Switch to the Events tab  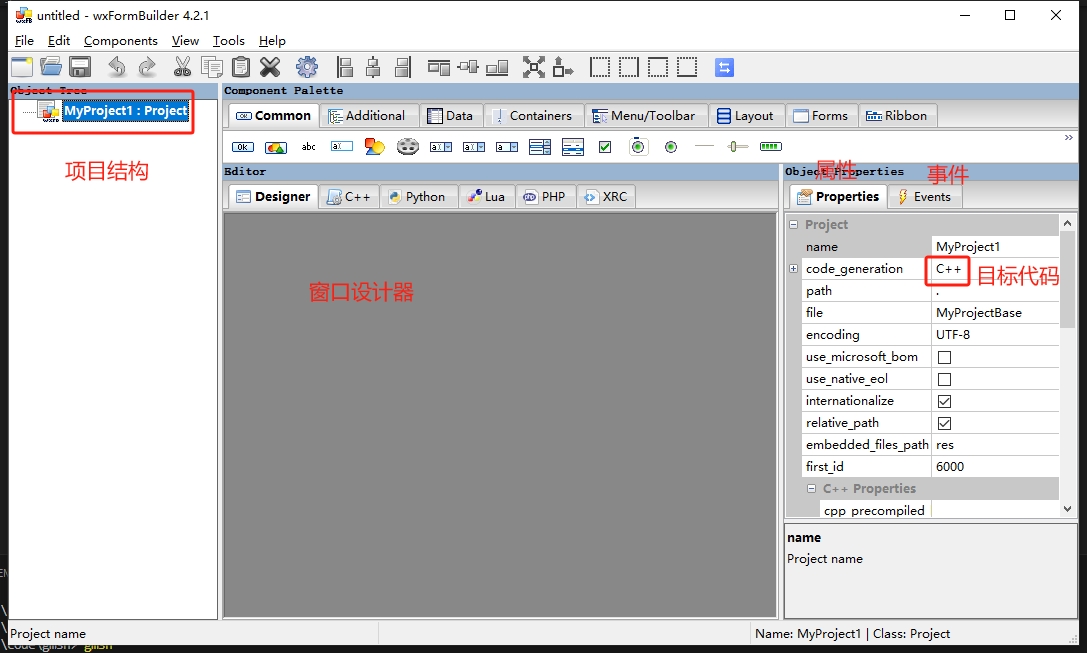pyautogui.click(x=925, y=197)
